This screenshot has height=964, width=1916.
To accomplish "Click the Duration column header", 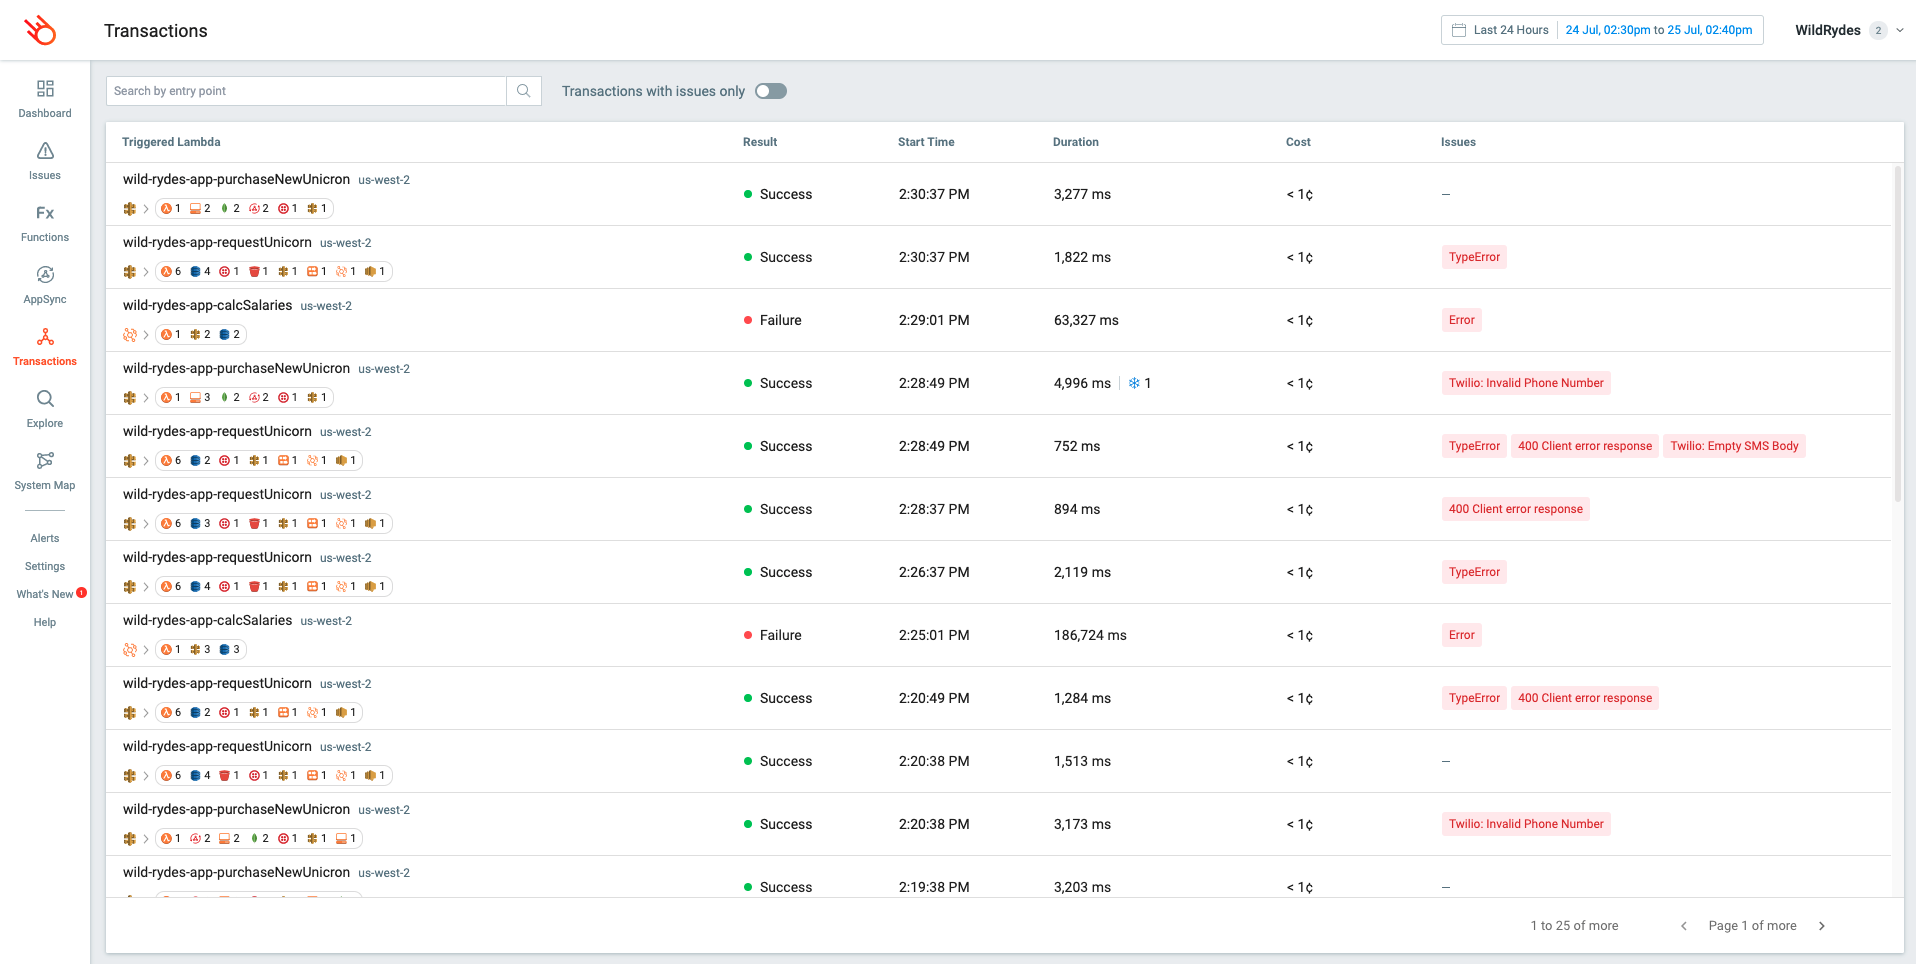I will pyautogui.click(x=1076, y=142).
